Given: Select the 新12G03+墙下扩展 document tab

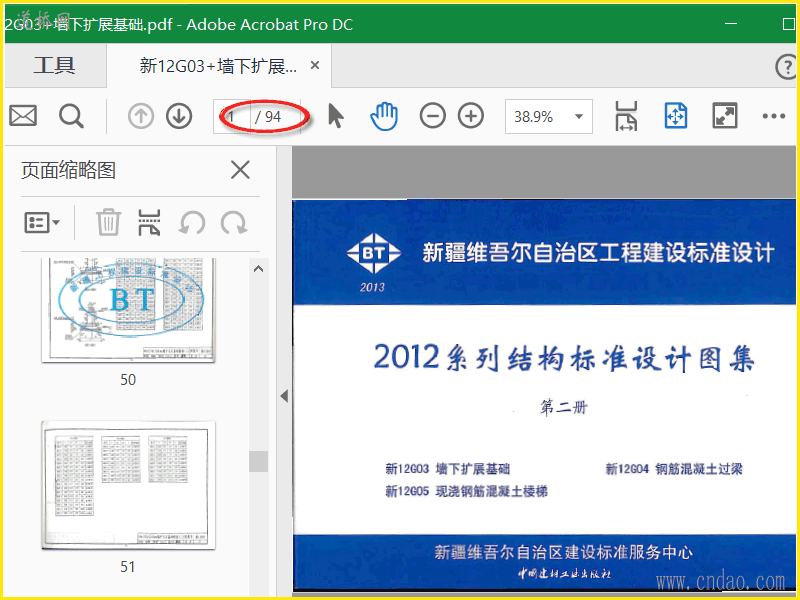Looking at the screenshot, I should [x=218, y=66].
